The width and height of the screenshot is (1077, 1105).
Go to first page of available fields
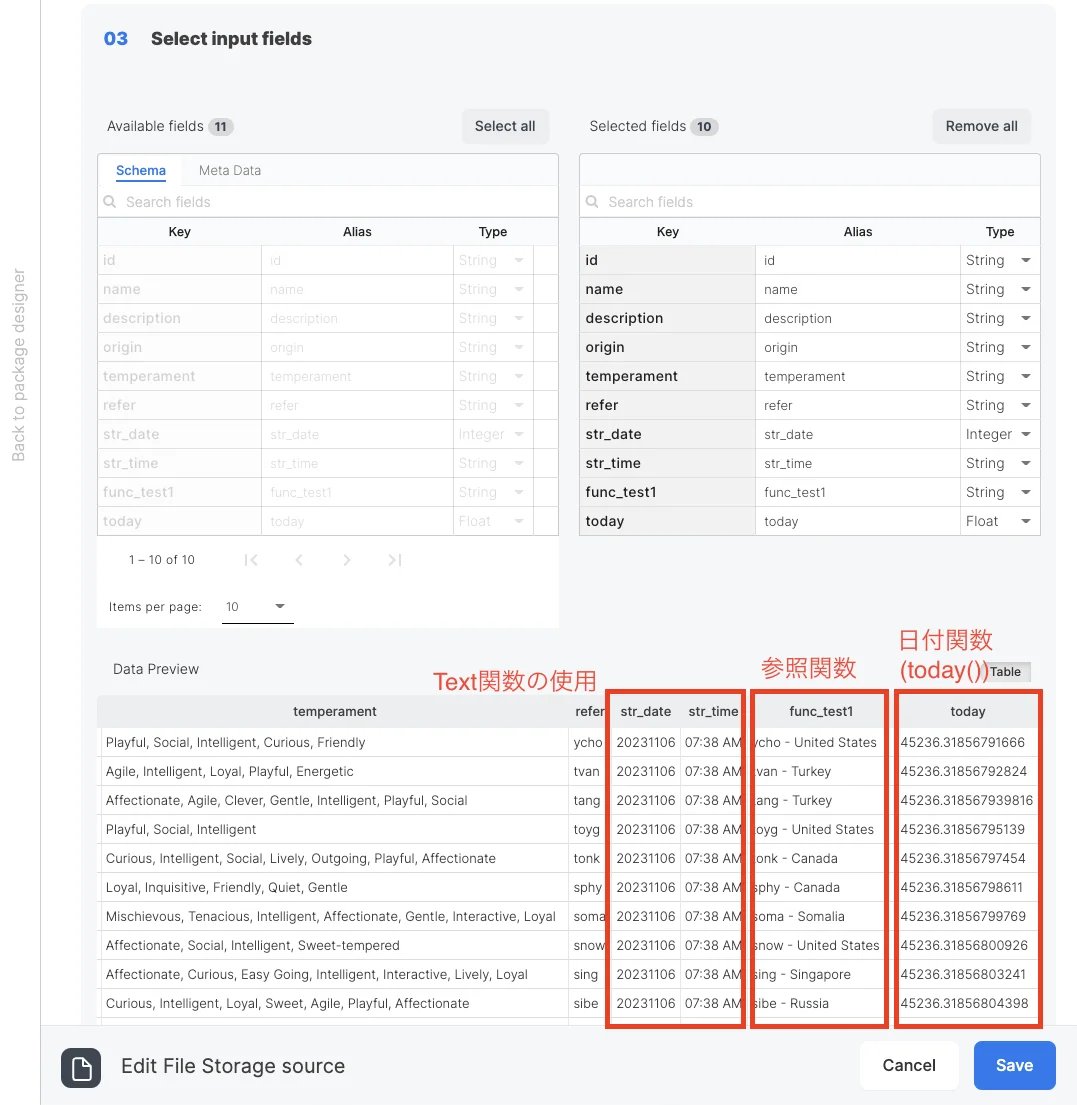pyautogui.click(x=251, y=560)
